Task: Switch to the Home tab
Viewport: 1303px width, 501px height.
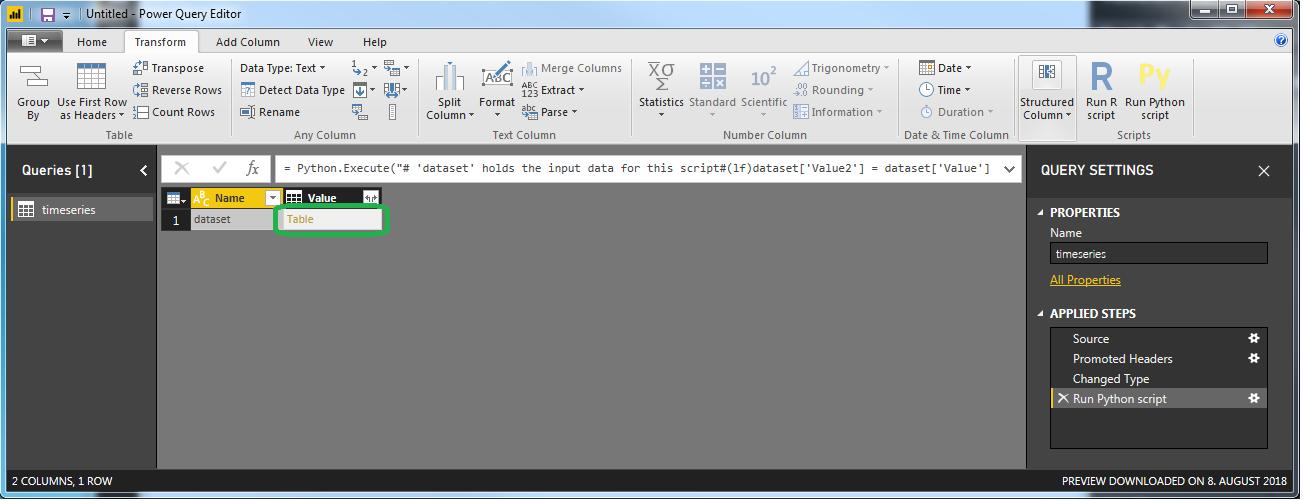Action: pos(92,42)
